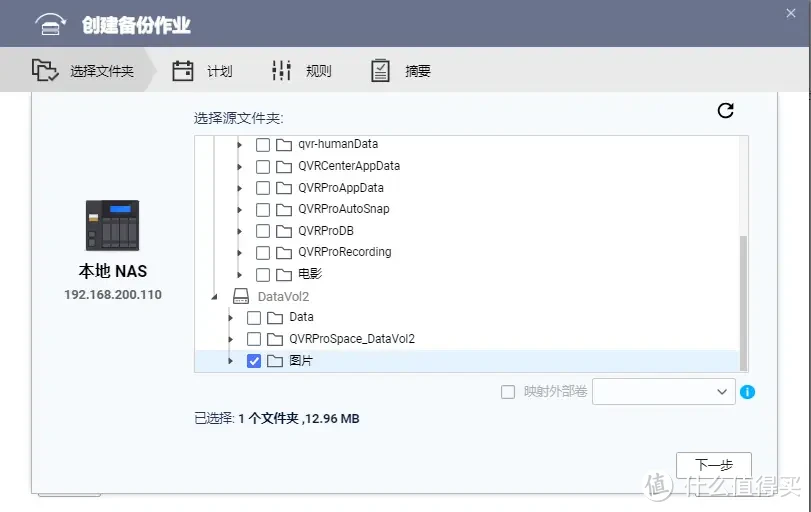Go to the 摘要 step tab

401,71
